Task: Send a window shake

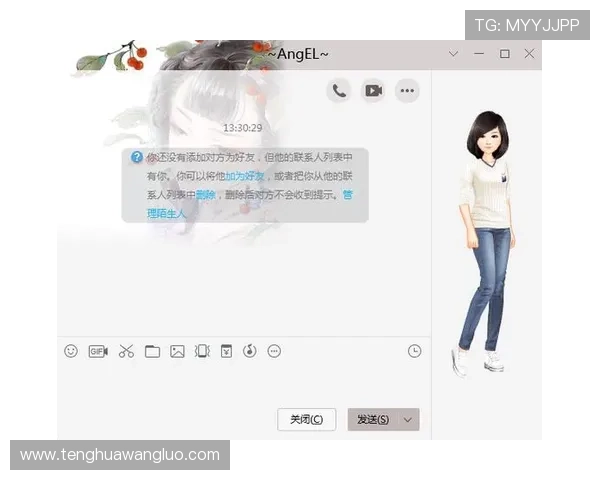Action: click(x=202, y=351)
